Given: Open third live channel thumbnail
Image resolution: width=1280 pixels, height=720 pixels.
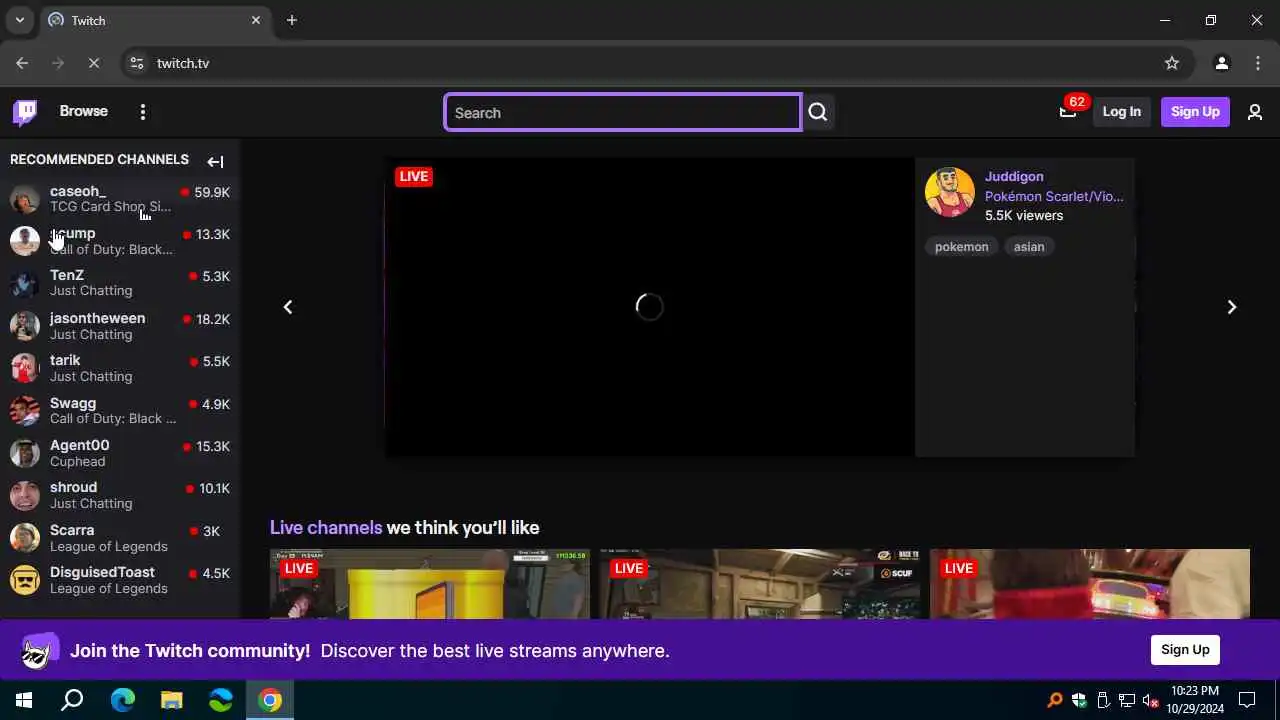Looking at the screenshot, I should tap(1090, 584).
